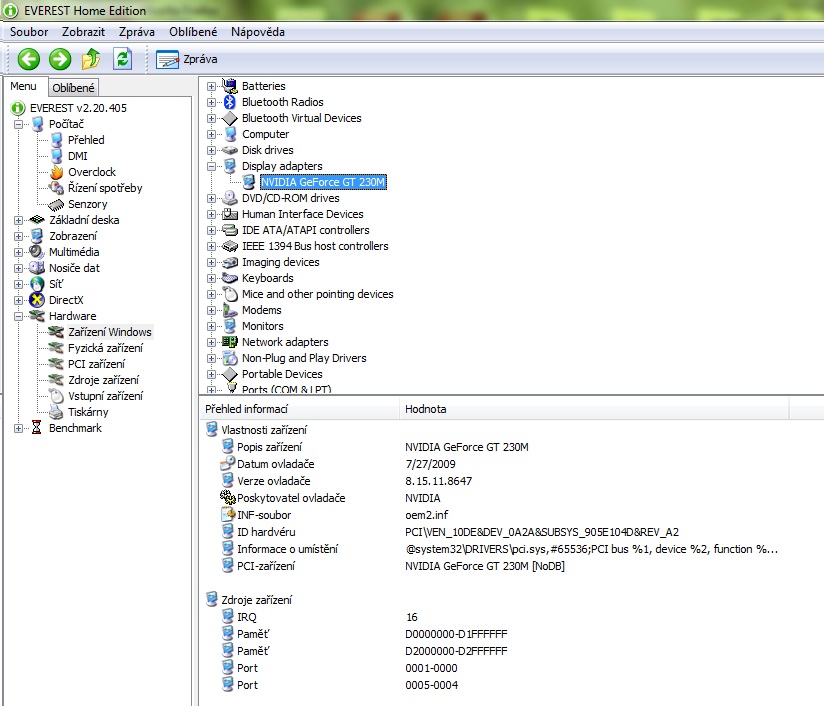Expand the Monitors device node
Image resolution: width=824 pixels, height=706 pixels.
click(x=211, y=326)
